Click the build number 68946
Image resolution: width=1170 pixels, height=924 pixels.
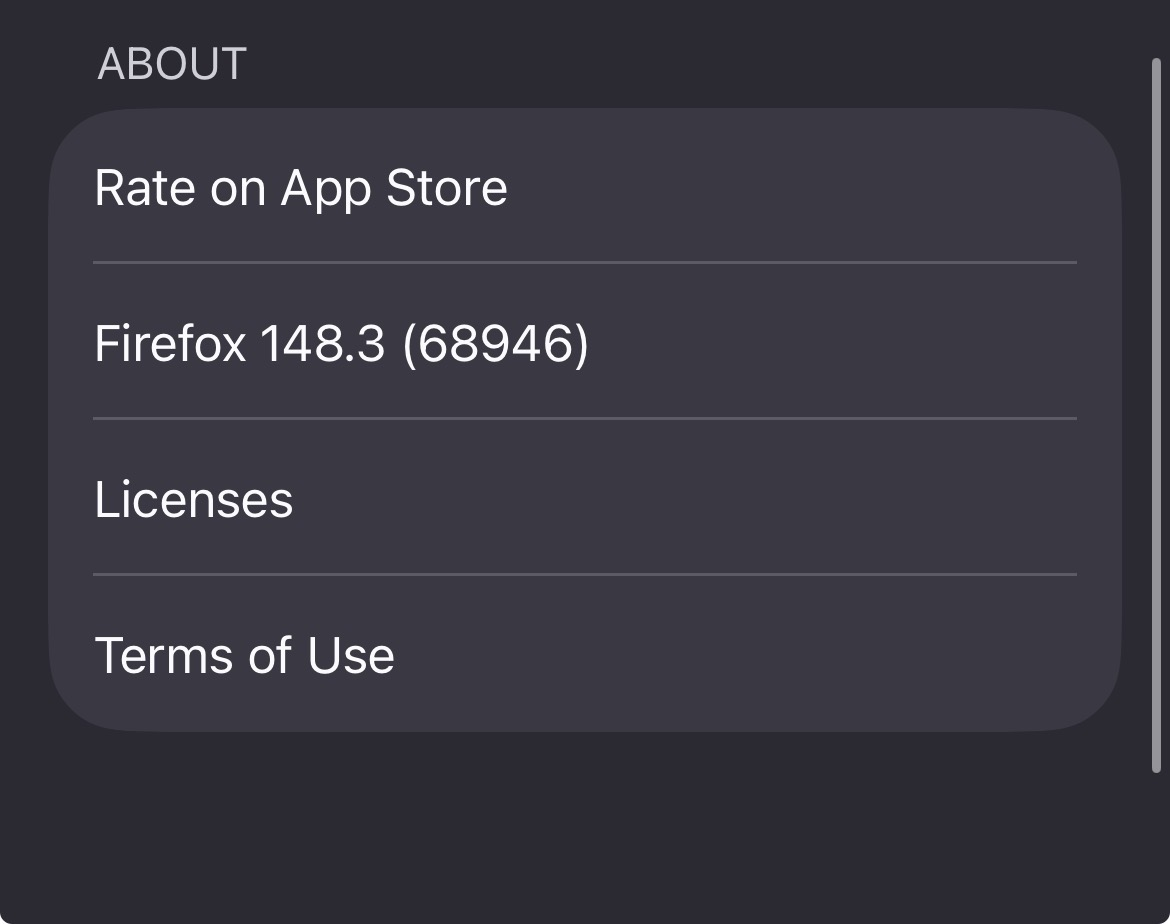point(496,344)
